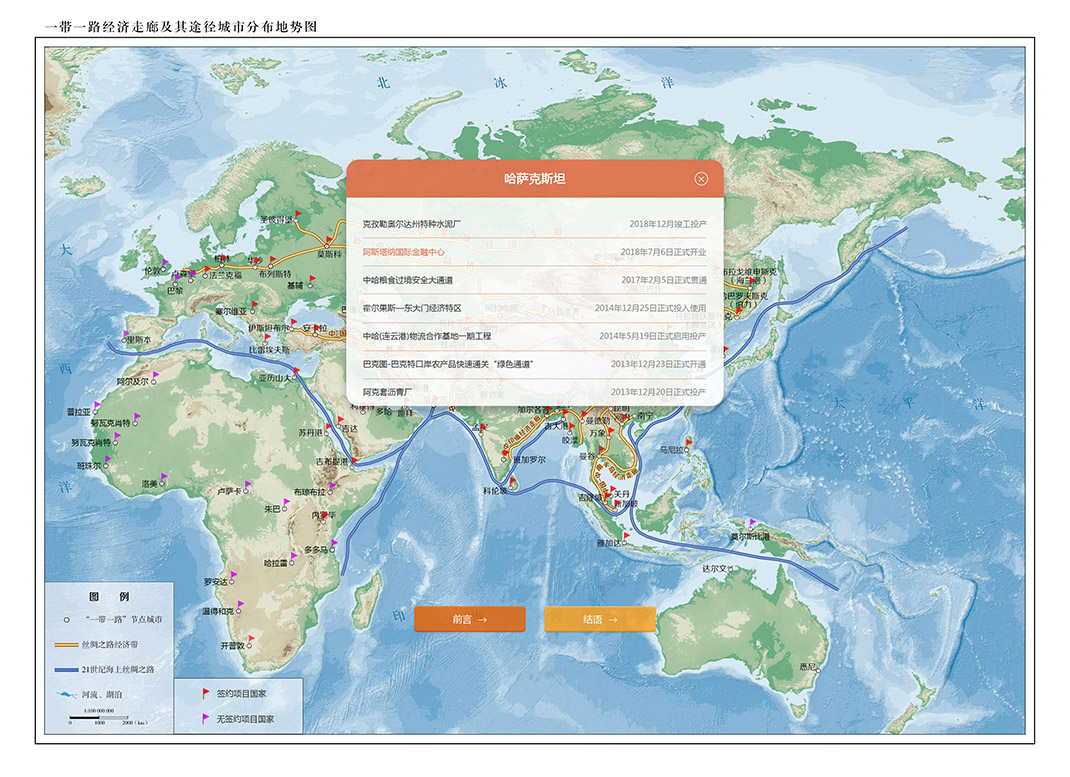Click the purple flag at 莫尔斯比港
This screenshot has height=777, width=1070.
point(752,523)
